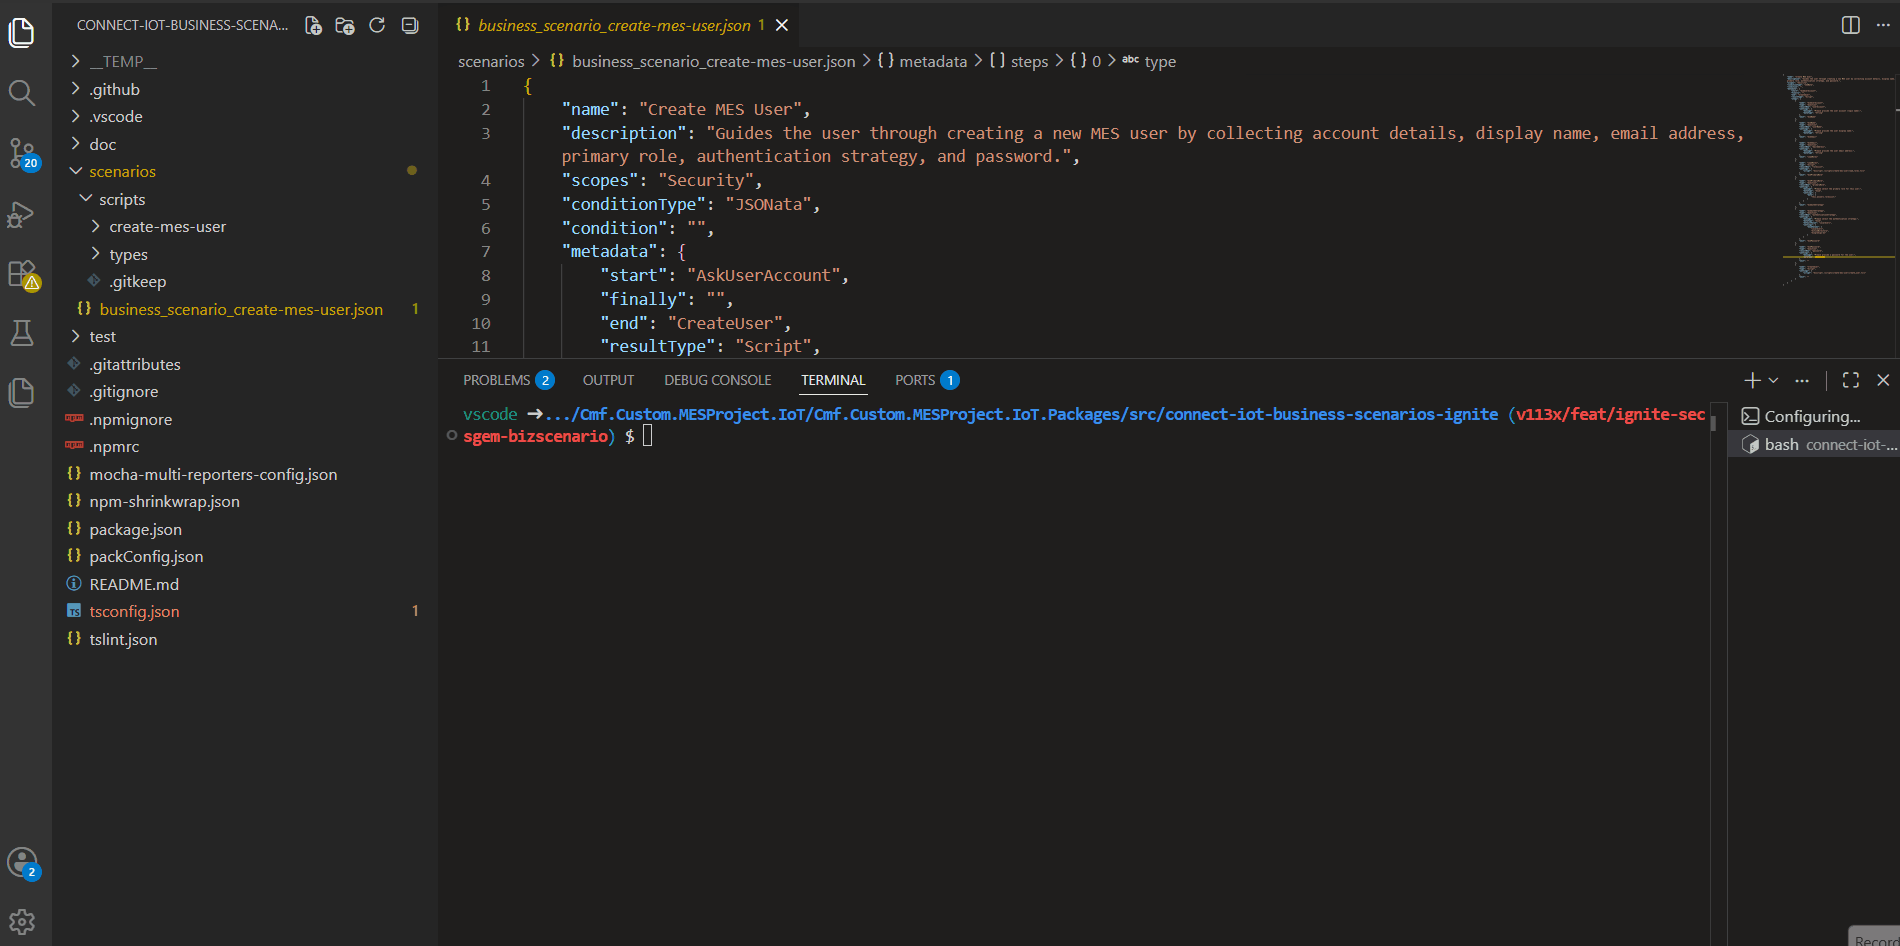The image size is (1900, 946).
Task: Open the documents view icon below Testing
Action: (x=22, y=392)
